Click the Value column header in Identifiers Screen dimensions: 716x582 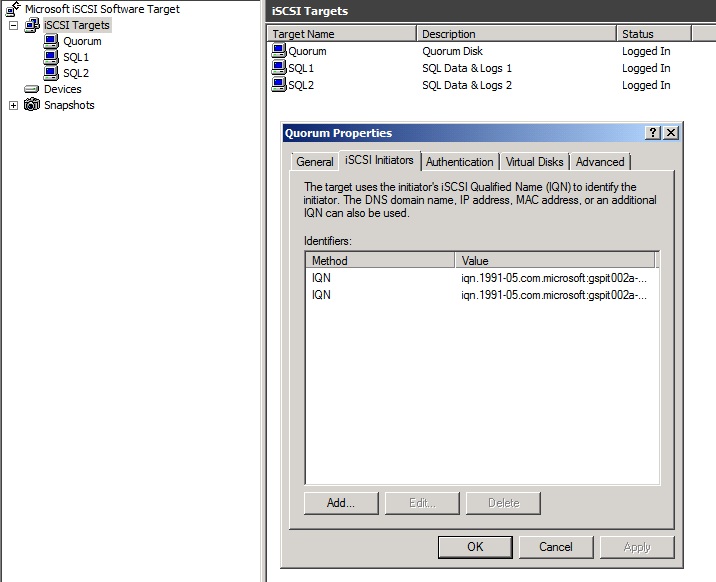pos(555,261)
